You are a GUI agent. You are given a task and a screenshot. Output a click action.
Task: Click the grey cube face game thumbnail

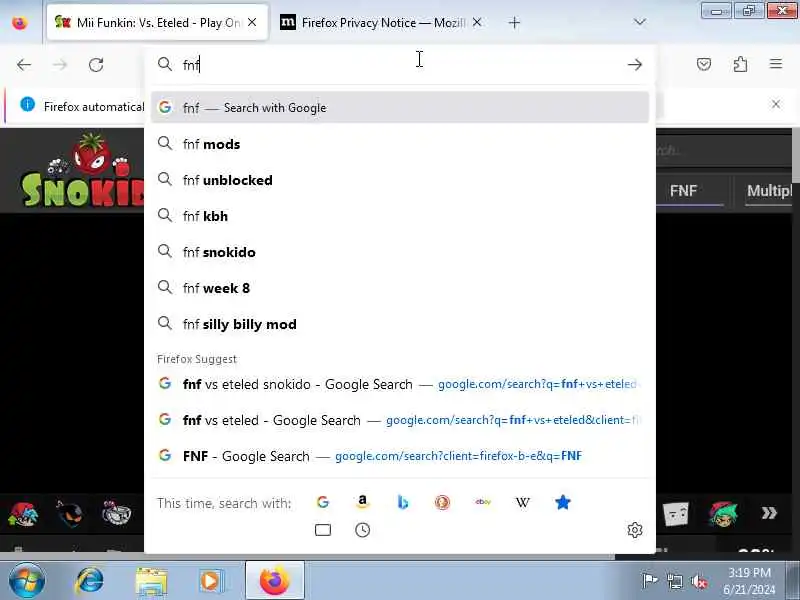point(676,513)
